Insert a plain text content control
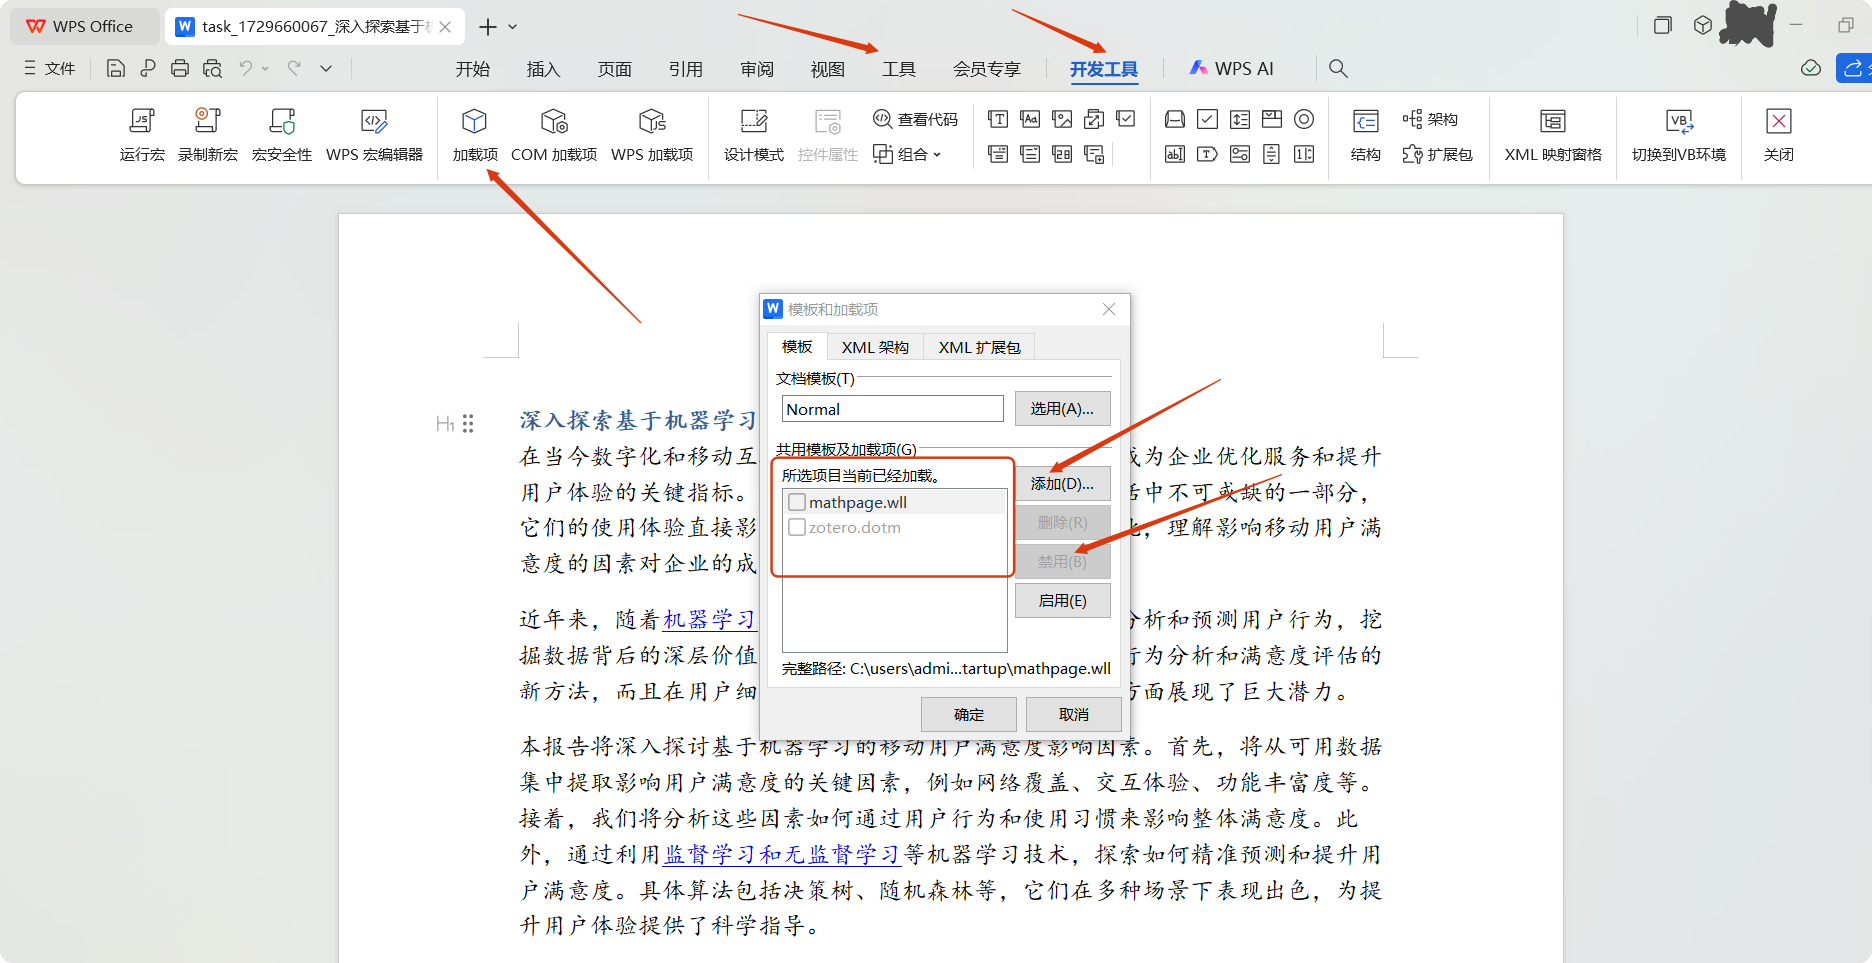1872x963 pixels. coord(1030,119)
